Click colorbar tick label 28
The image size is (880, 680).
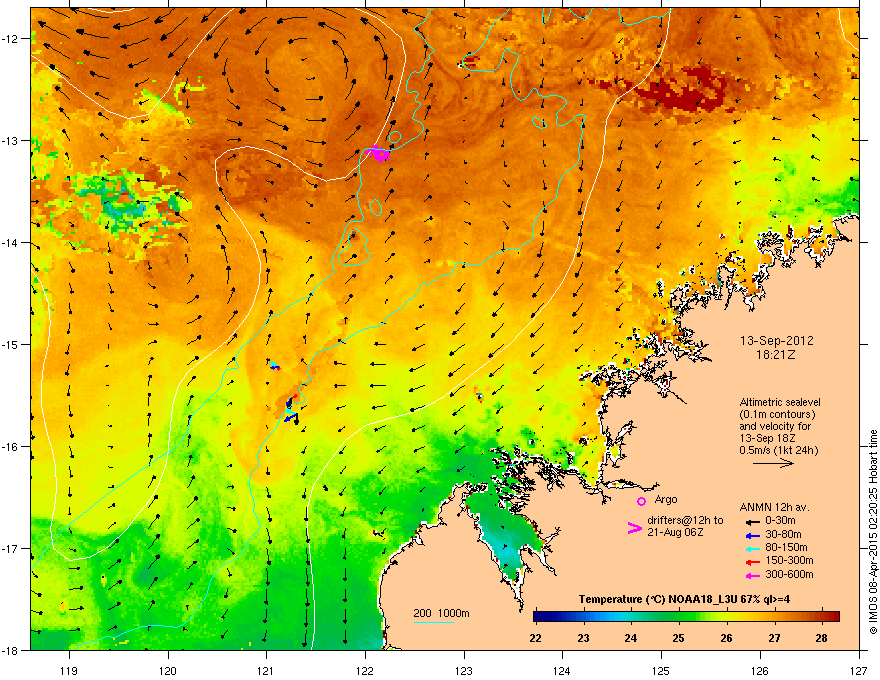(822, 638)
